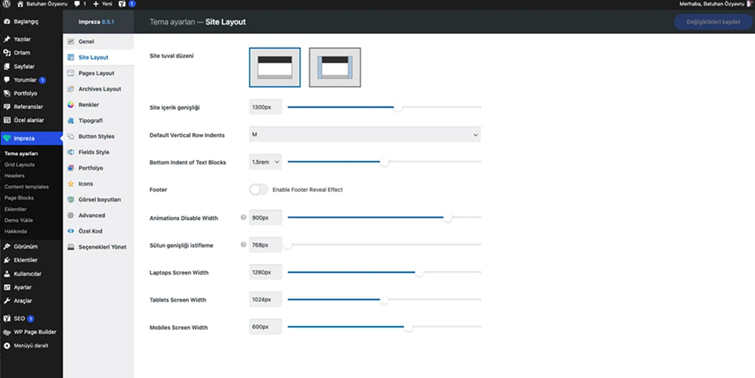The width and height of the screenshot is (755, 378).
Task: Open the Page Blocks submenu link
Action: pyautogui.click(x=19, y=198)
